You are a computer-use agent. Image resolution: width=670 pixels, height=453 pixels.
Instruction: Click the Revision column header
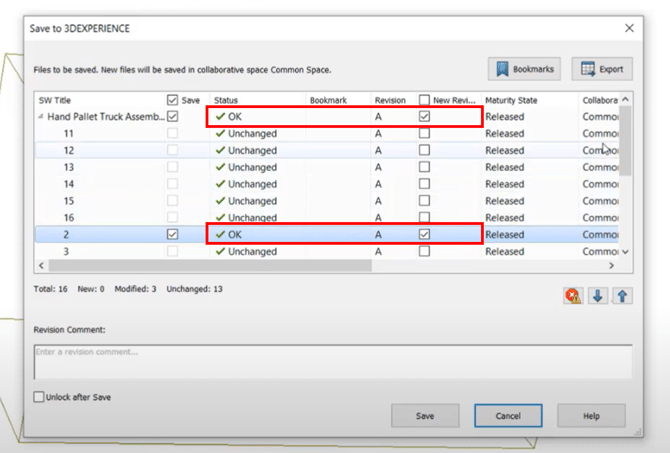(390, 100)
